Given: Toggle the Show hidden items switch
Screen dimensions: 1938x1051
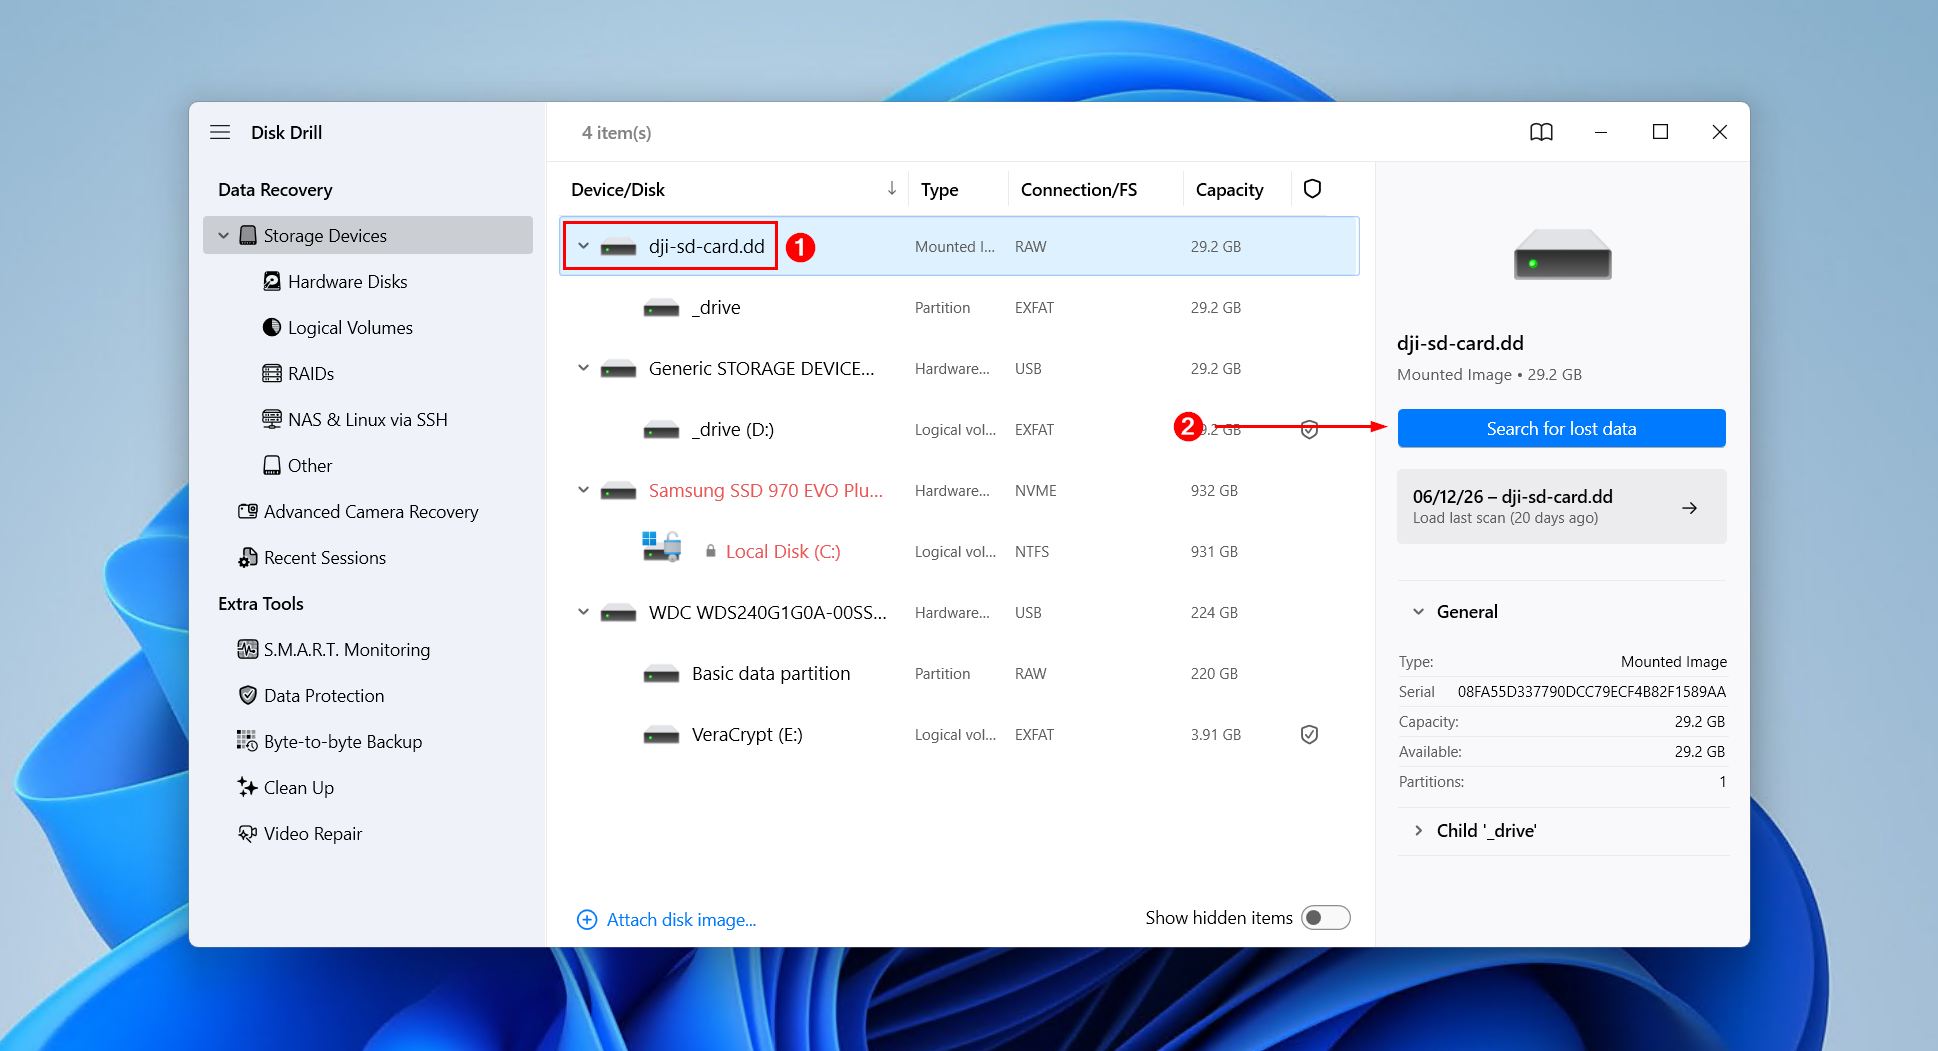Looking at the screenshot, I should click(1325, 918).
